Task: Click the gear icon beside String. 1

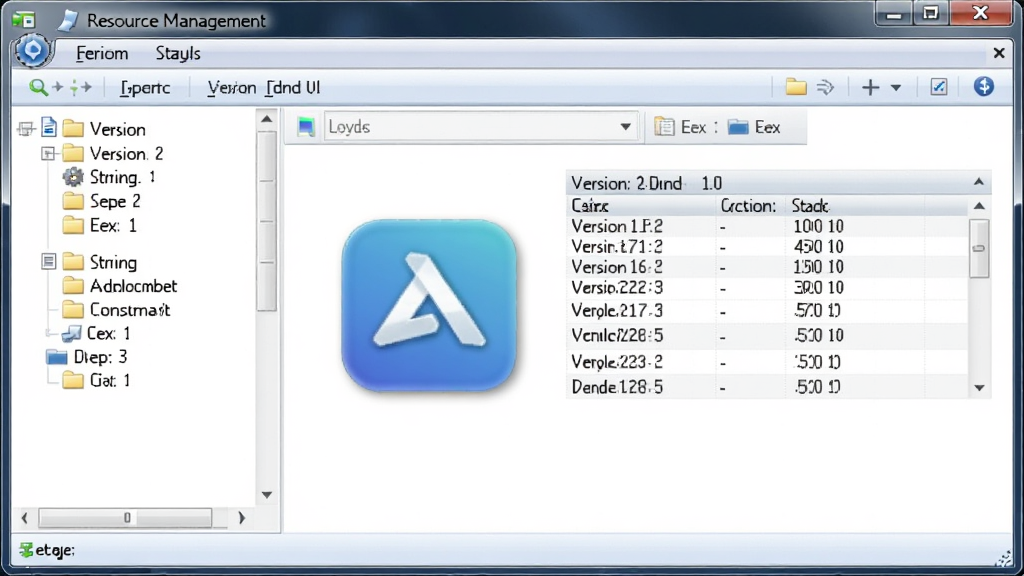Action: tap(73, 177)
